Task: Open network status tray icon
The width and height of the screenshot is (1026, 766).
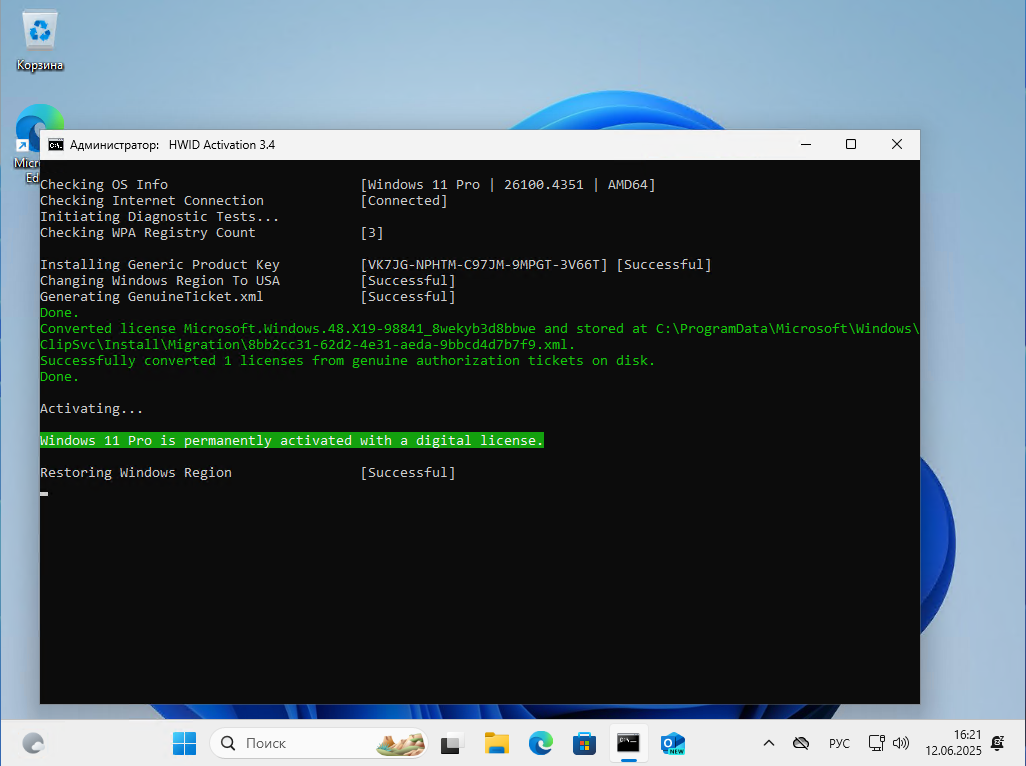Action: tap(876, 743)
